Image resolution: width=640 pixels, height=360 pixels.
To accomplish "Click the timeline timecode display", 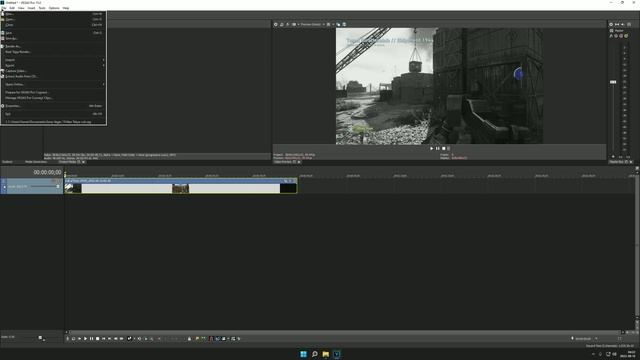I will (x=47, y=172).
